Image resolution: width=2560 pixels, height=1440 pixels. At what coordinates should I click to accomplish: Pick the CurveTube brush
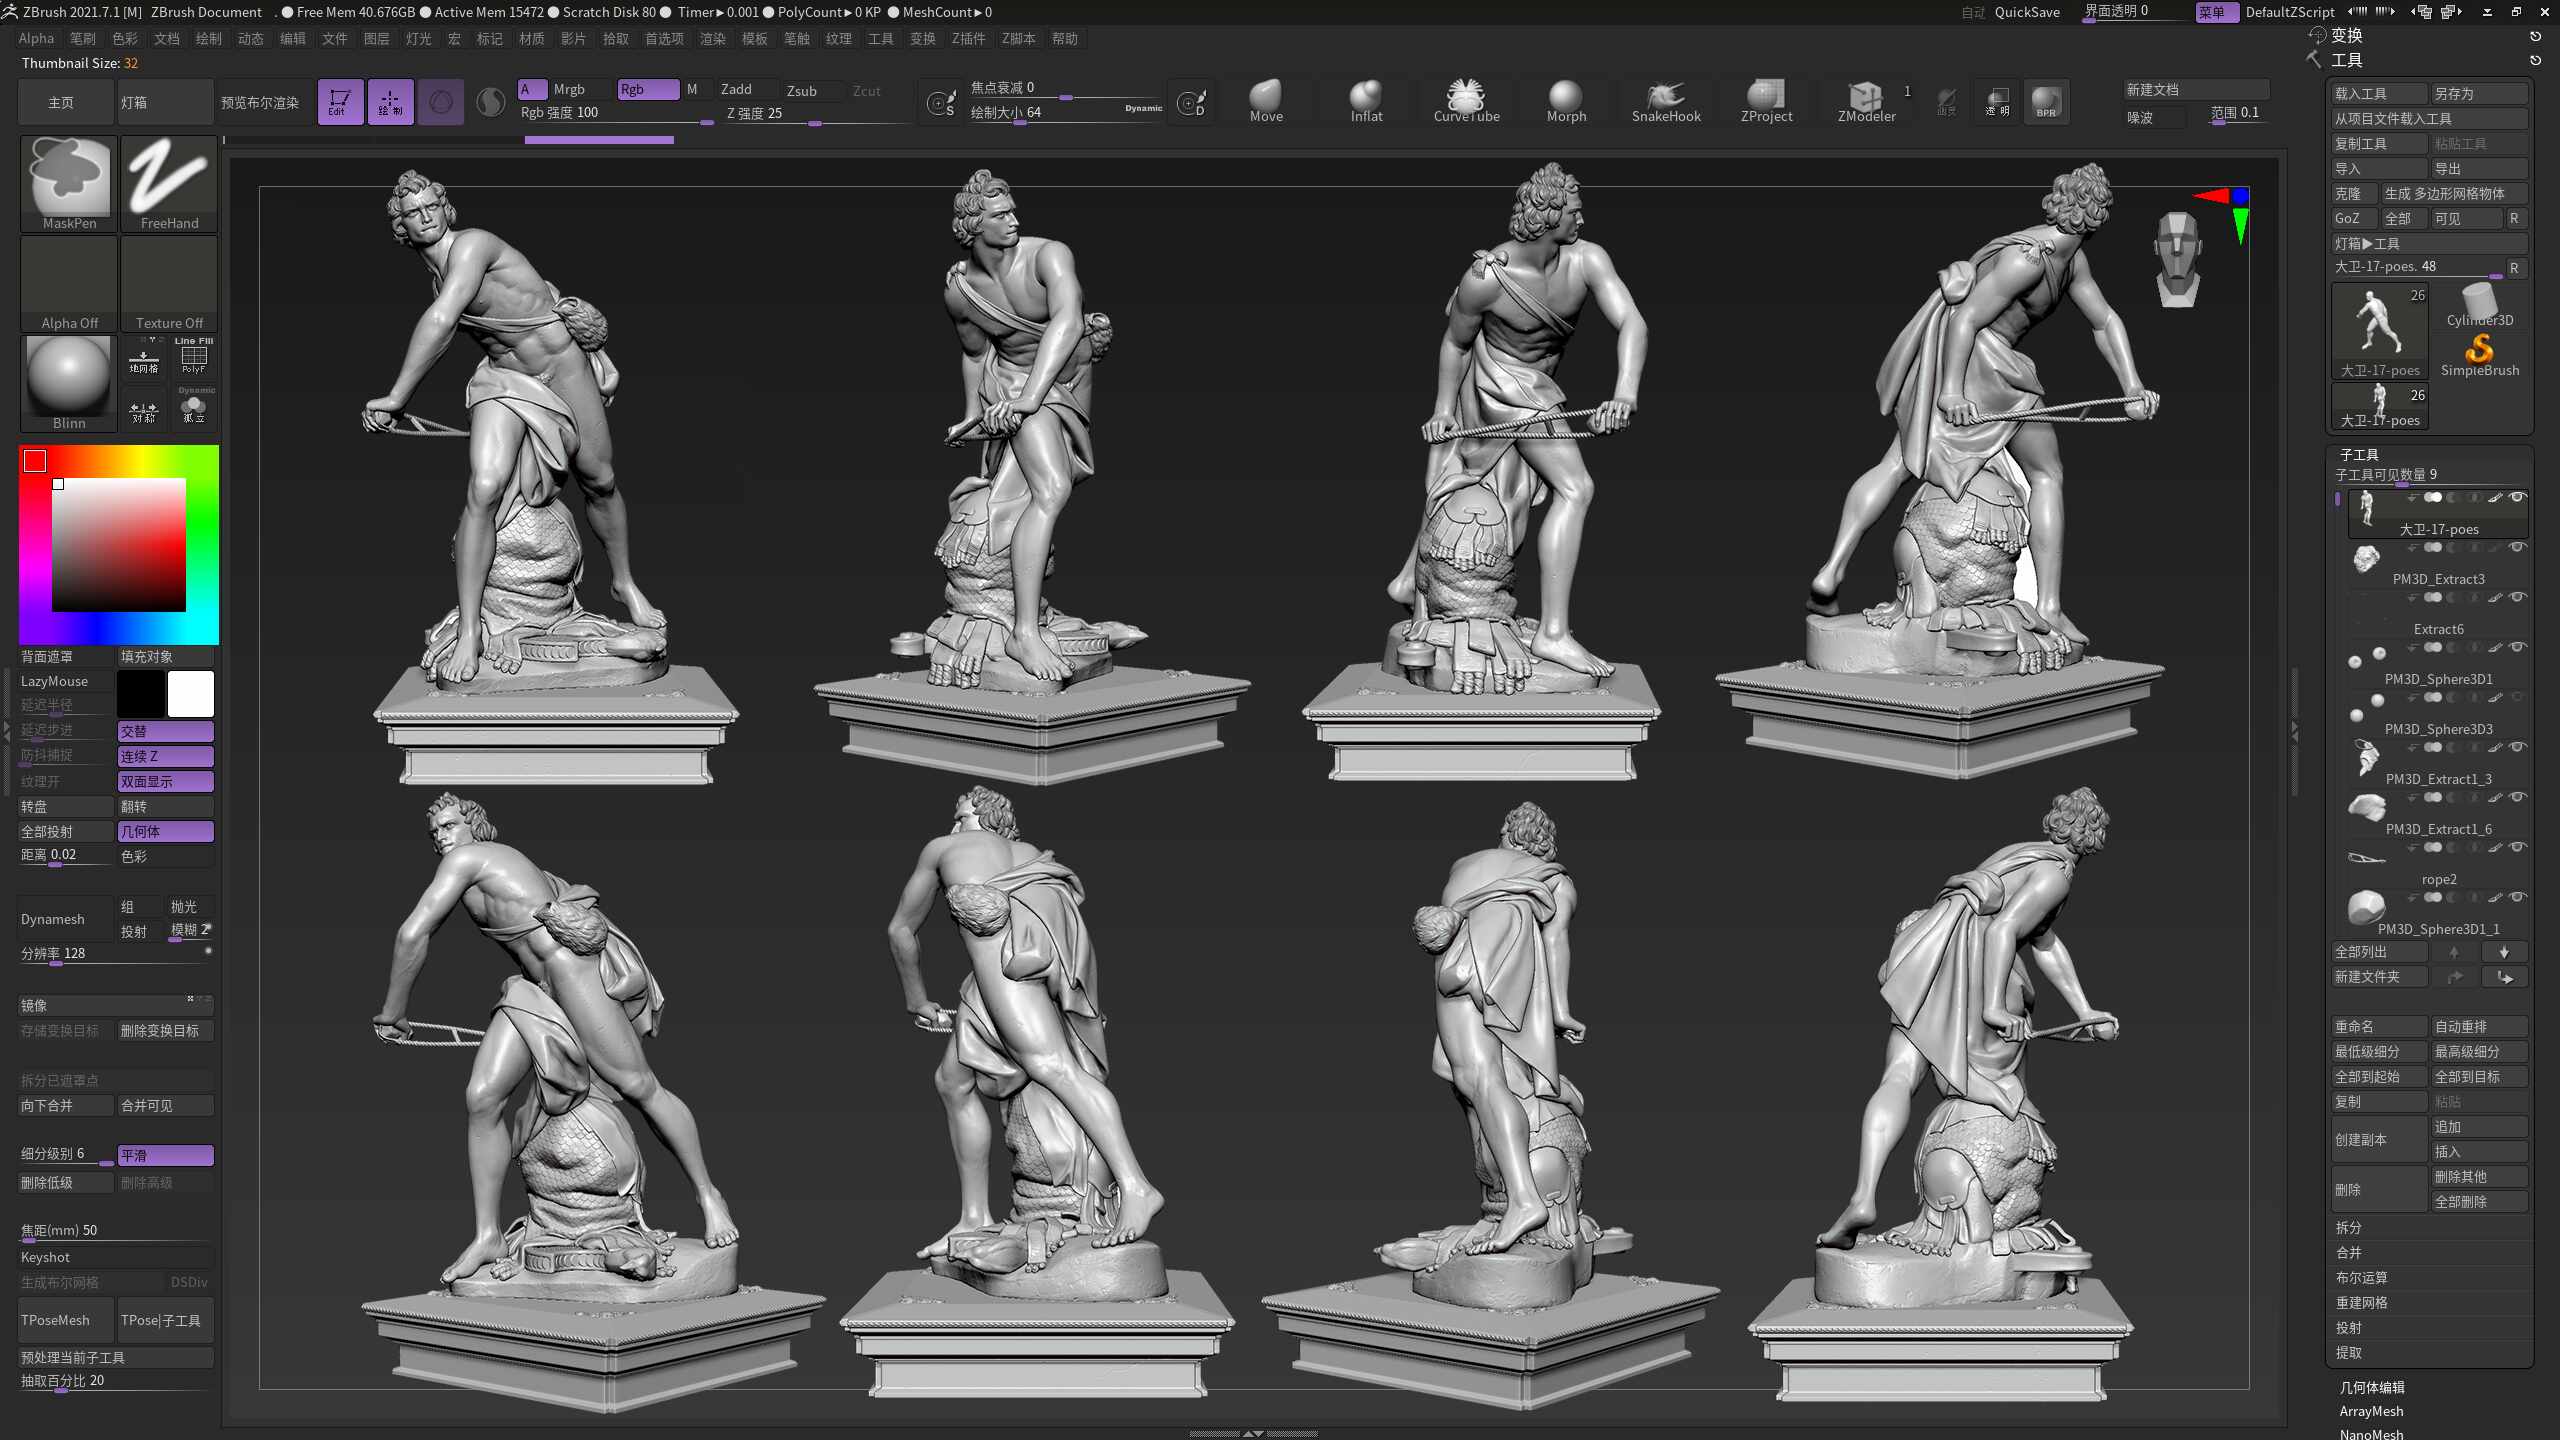[x=1466, y=101]
